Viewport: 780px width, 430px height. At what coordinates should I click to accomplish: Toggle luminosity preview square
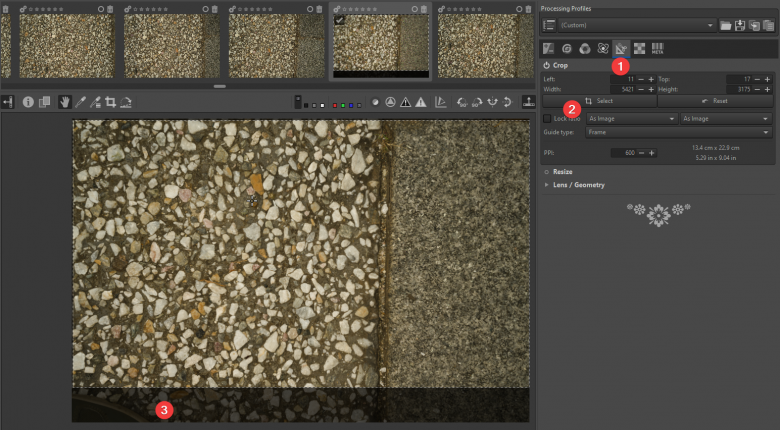click(359, 106)
